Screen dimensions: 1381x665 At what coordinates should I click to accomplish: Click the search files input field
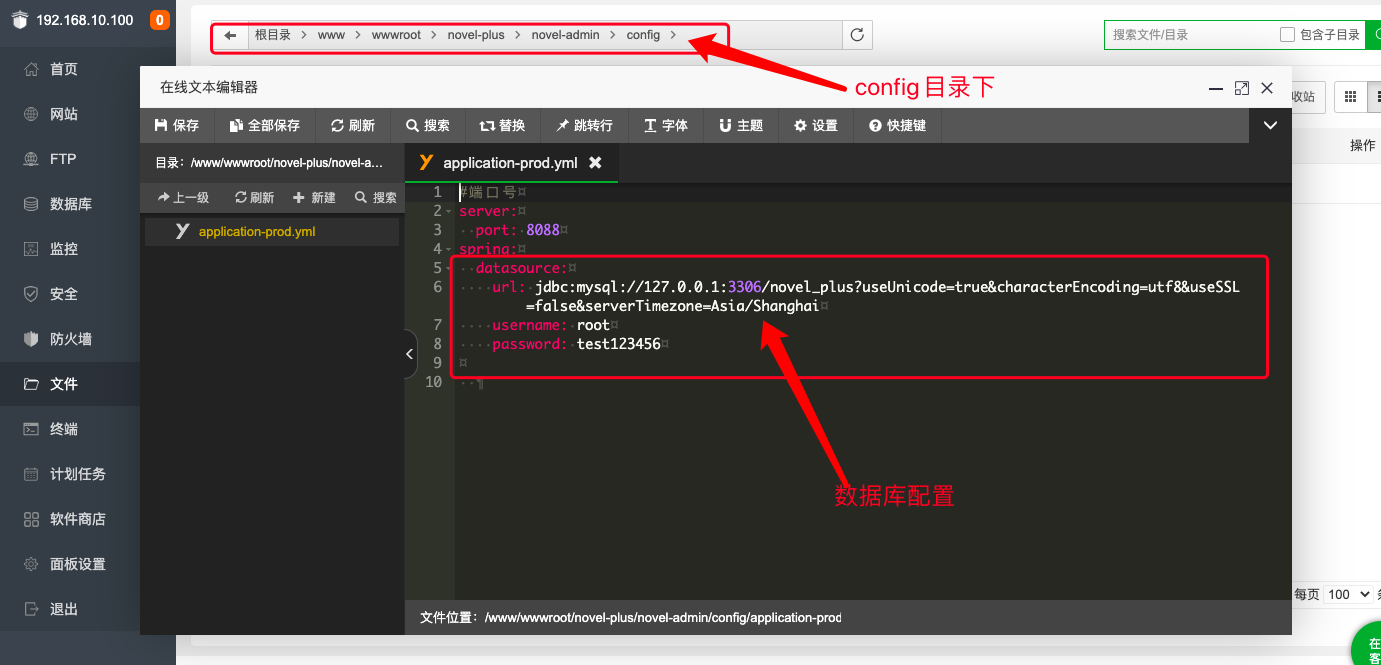pos(1190,35)
